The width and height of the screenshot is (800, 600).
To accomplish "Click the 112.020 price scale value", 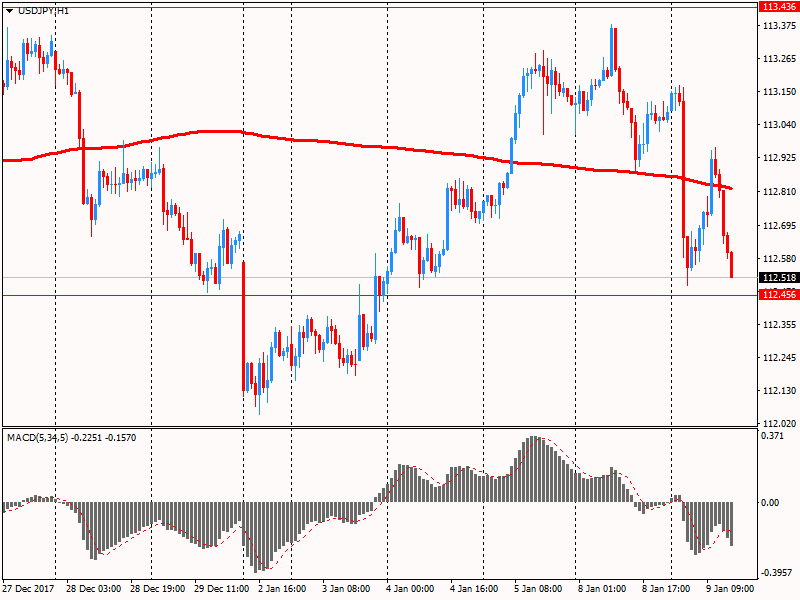I will [x=779, y=423].
